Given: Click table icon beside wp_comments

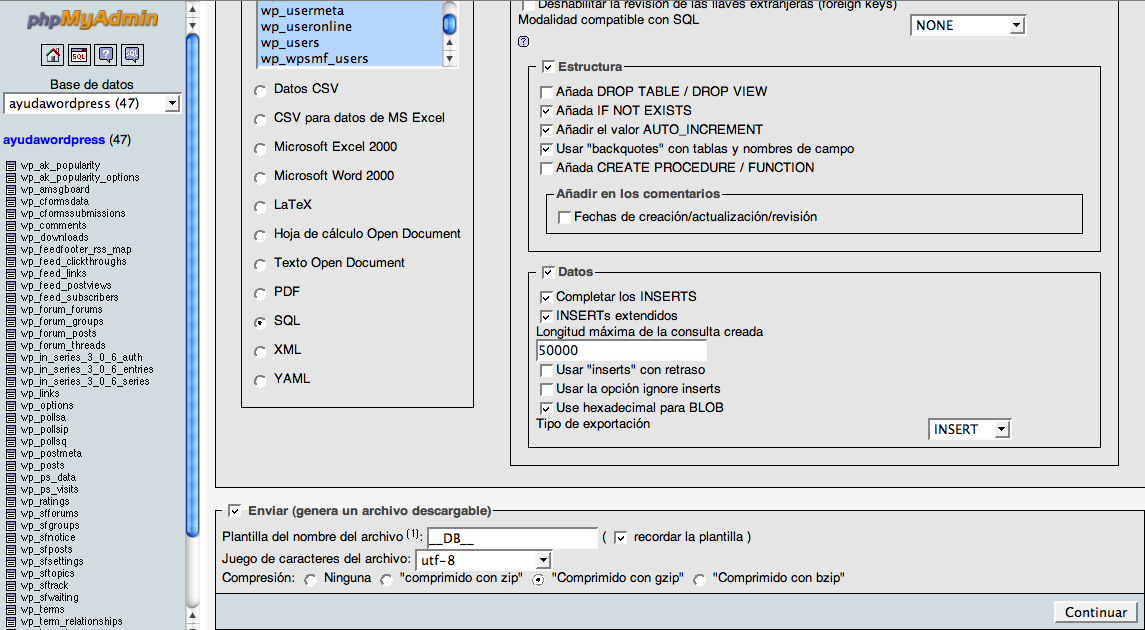Looking at the screenshot, I should 11,226.
